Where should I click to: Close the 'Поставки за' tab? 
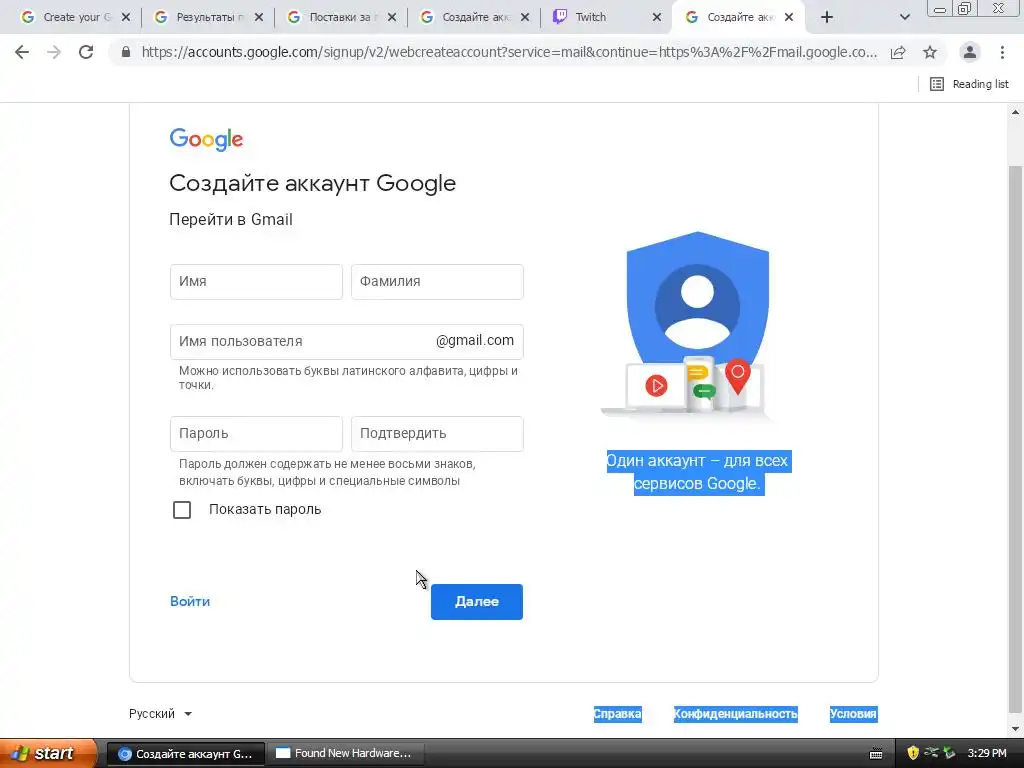point(392,17)
